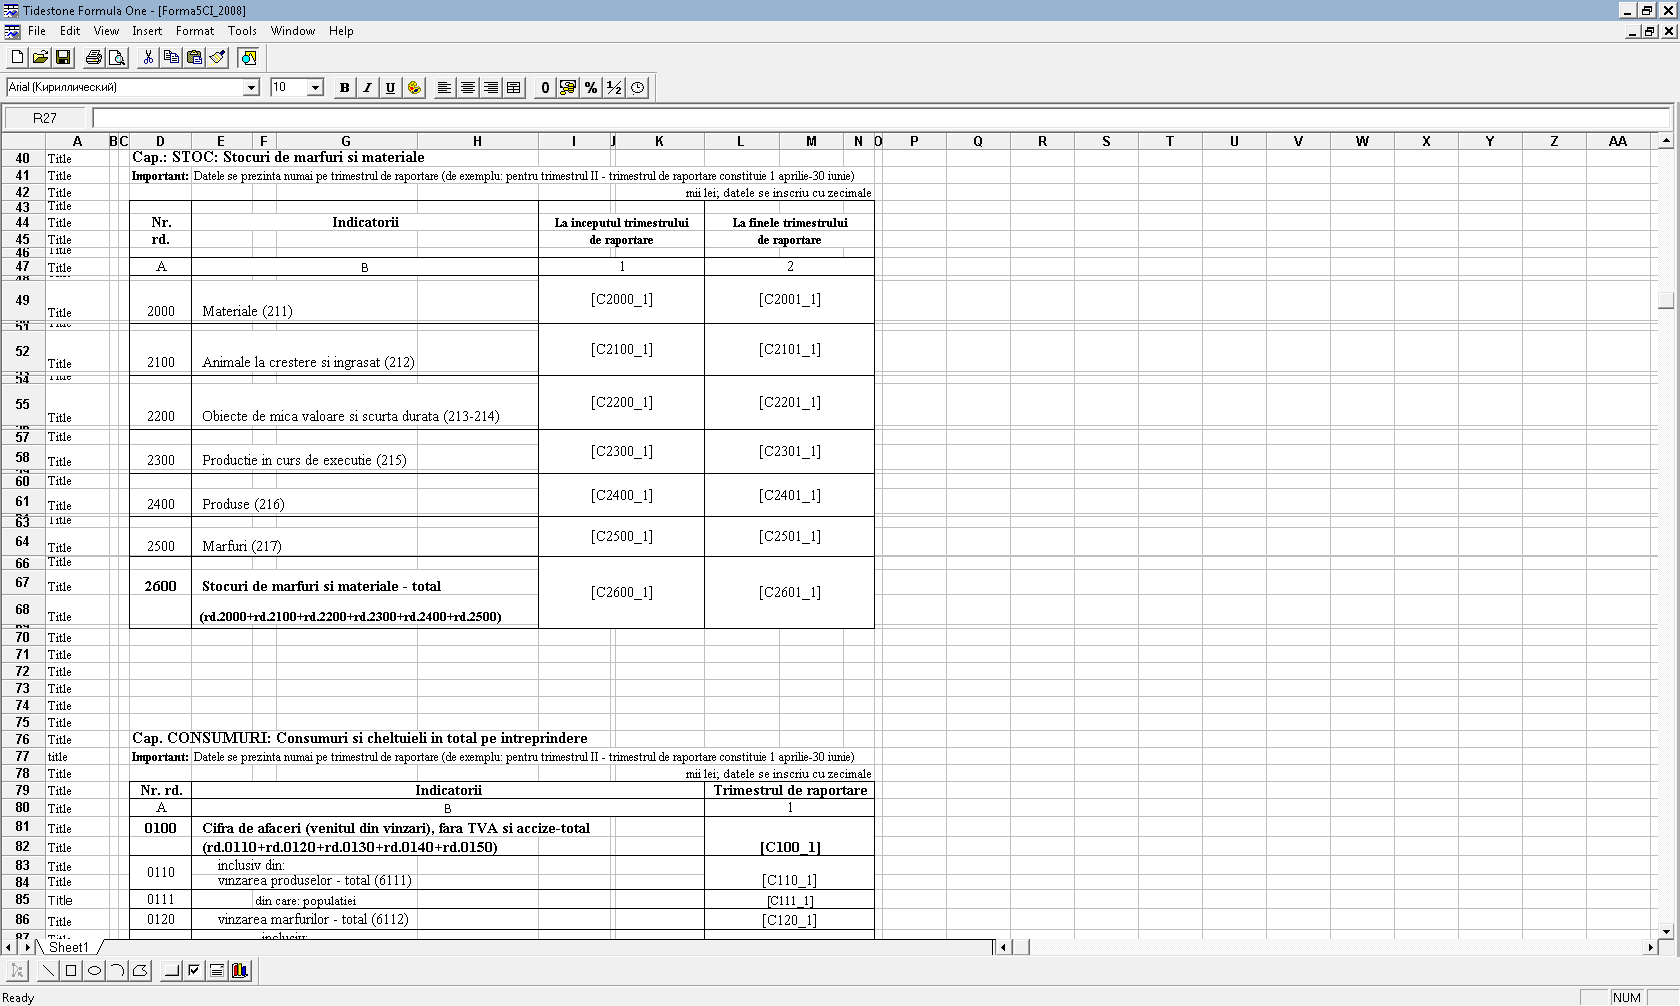Switch to the Sheet1 tab

click(x=69, y=947)
